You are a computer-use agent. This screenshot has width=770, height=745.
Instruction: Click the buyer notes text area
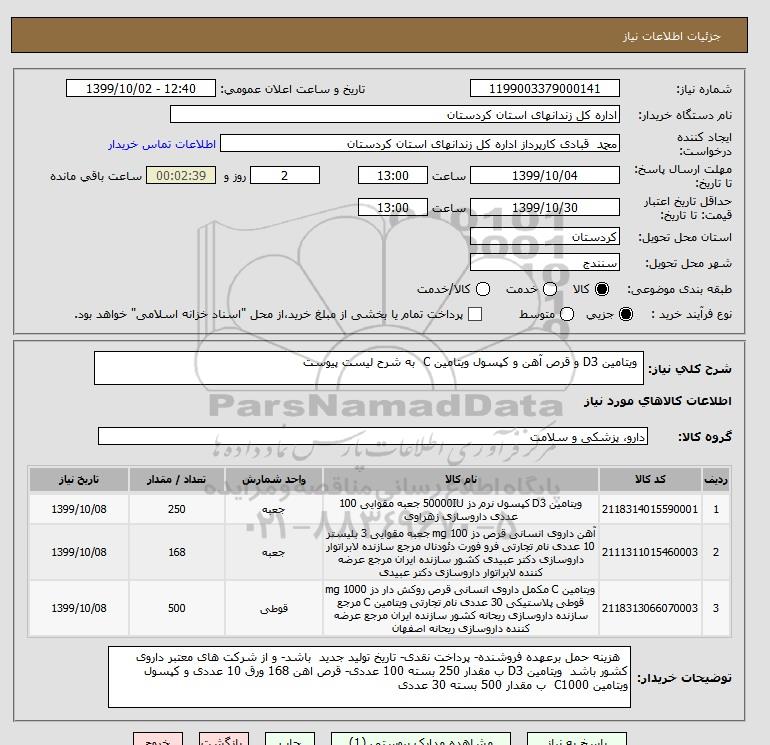[x=369, y=677]
